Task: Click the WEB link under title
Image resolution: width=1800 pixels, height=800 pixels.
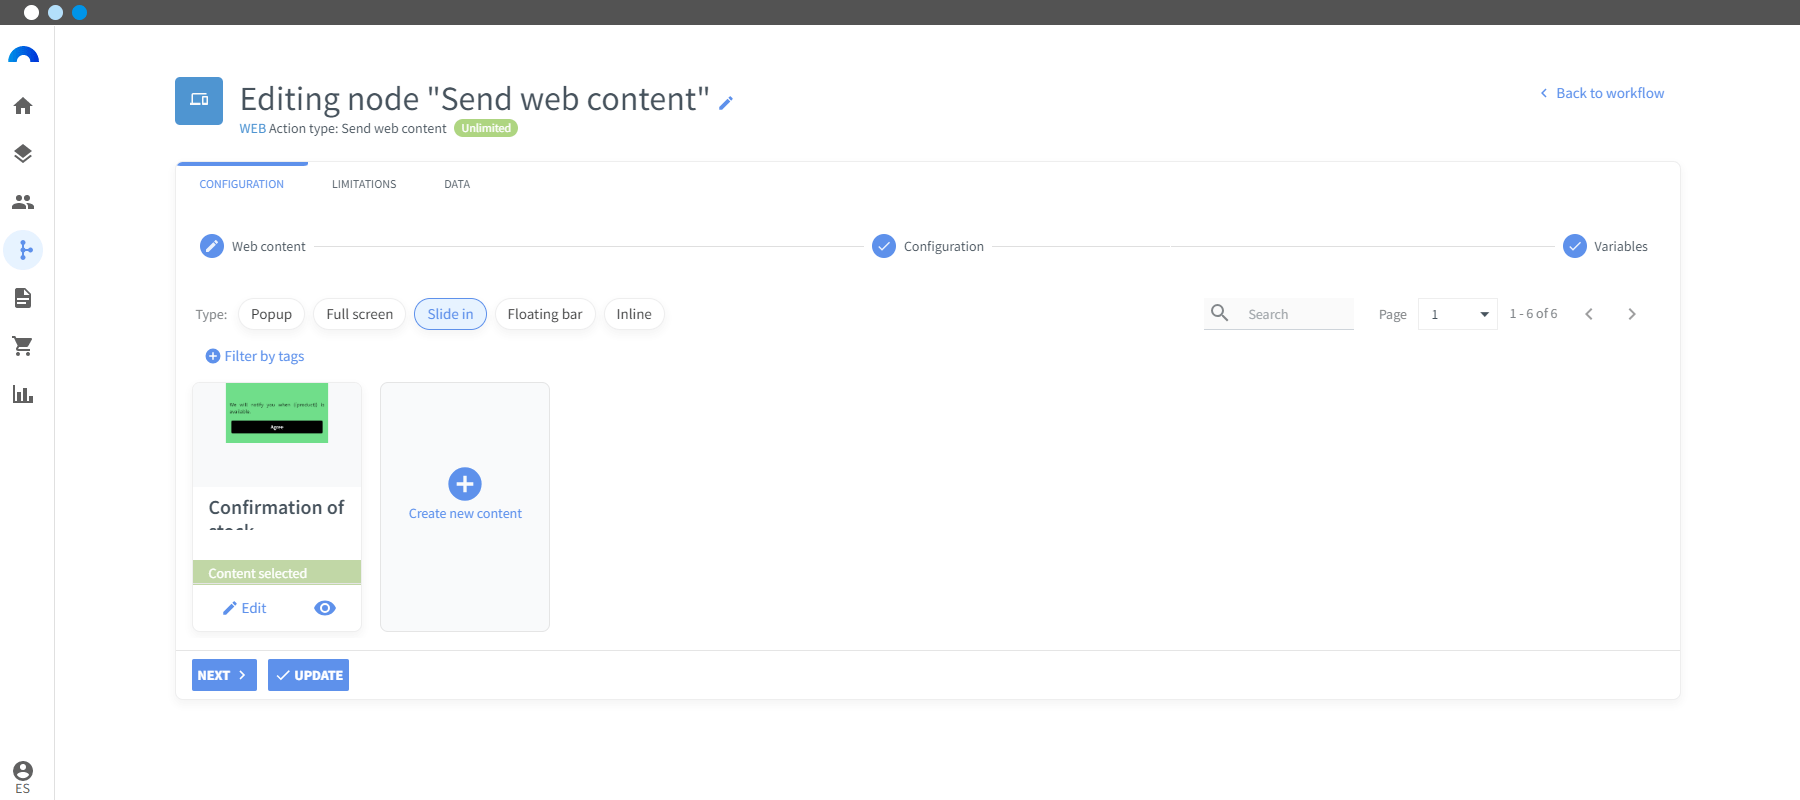Action: (x=253, y=129)
